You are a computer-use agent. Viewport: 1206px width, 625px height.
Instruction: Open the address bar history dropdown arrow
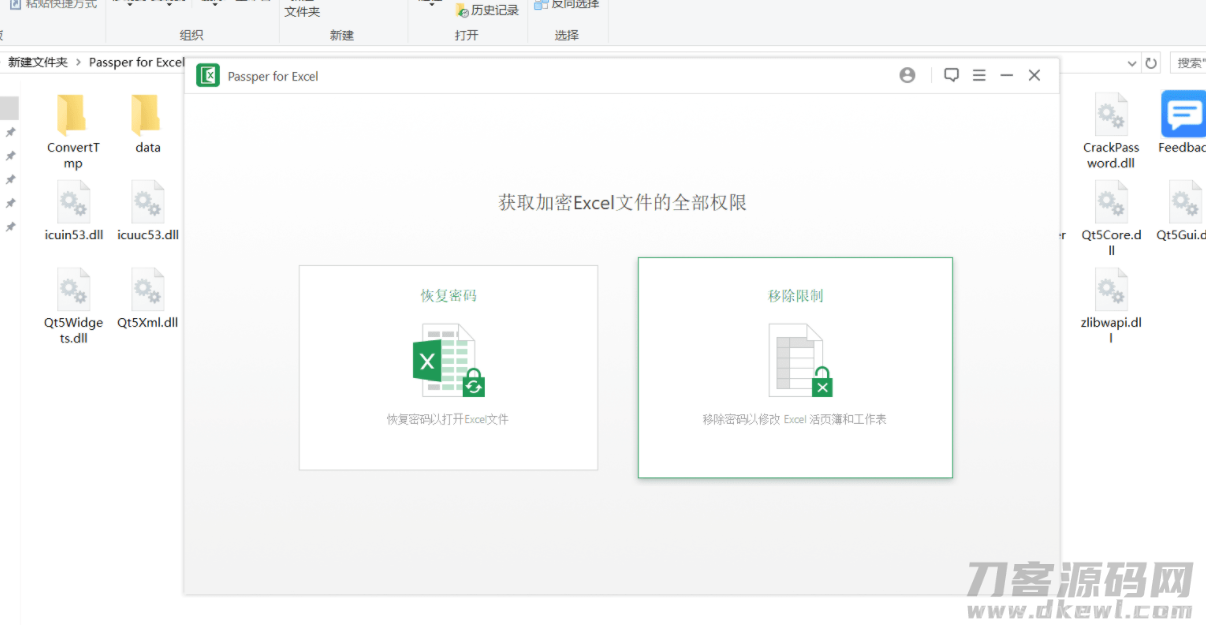tap(1131, 63)
